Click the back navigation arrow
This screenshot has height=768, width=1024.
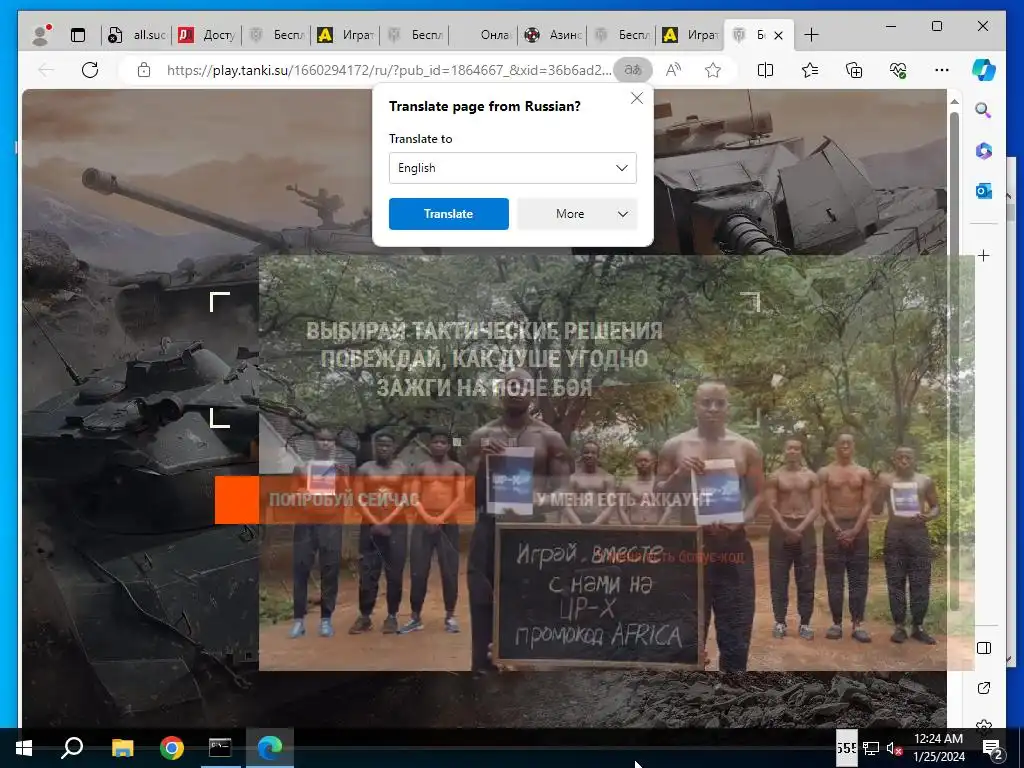pyautogui.click(x=46, y=70)
